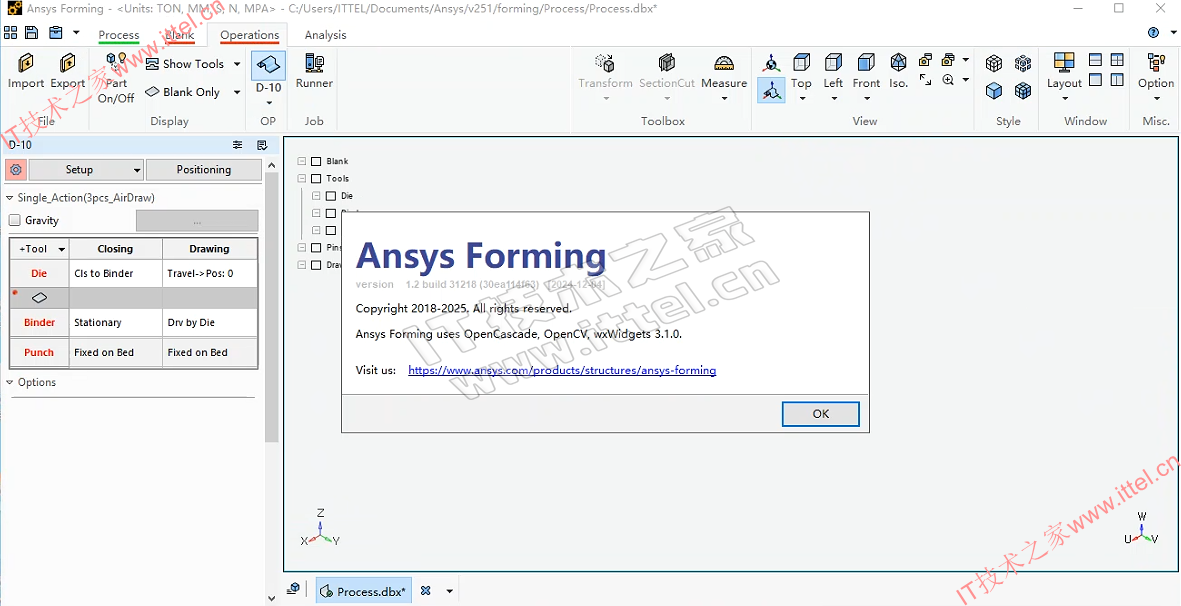Check the Drawbead tree checkbox below Pins
Viewport: 1181px width, 606px height.
[x=316, y=265]
